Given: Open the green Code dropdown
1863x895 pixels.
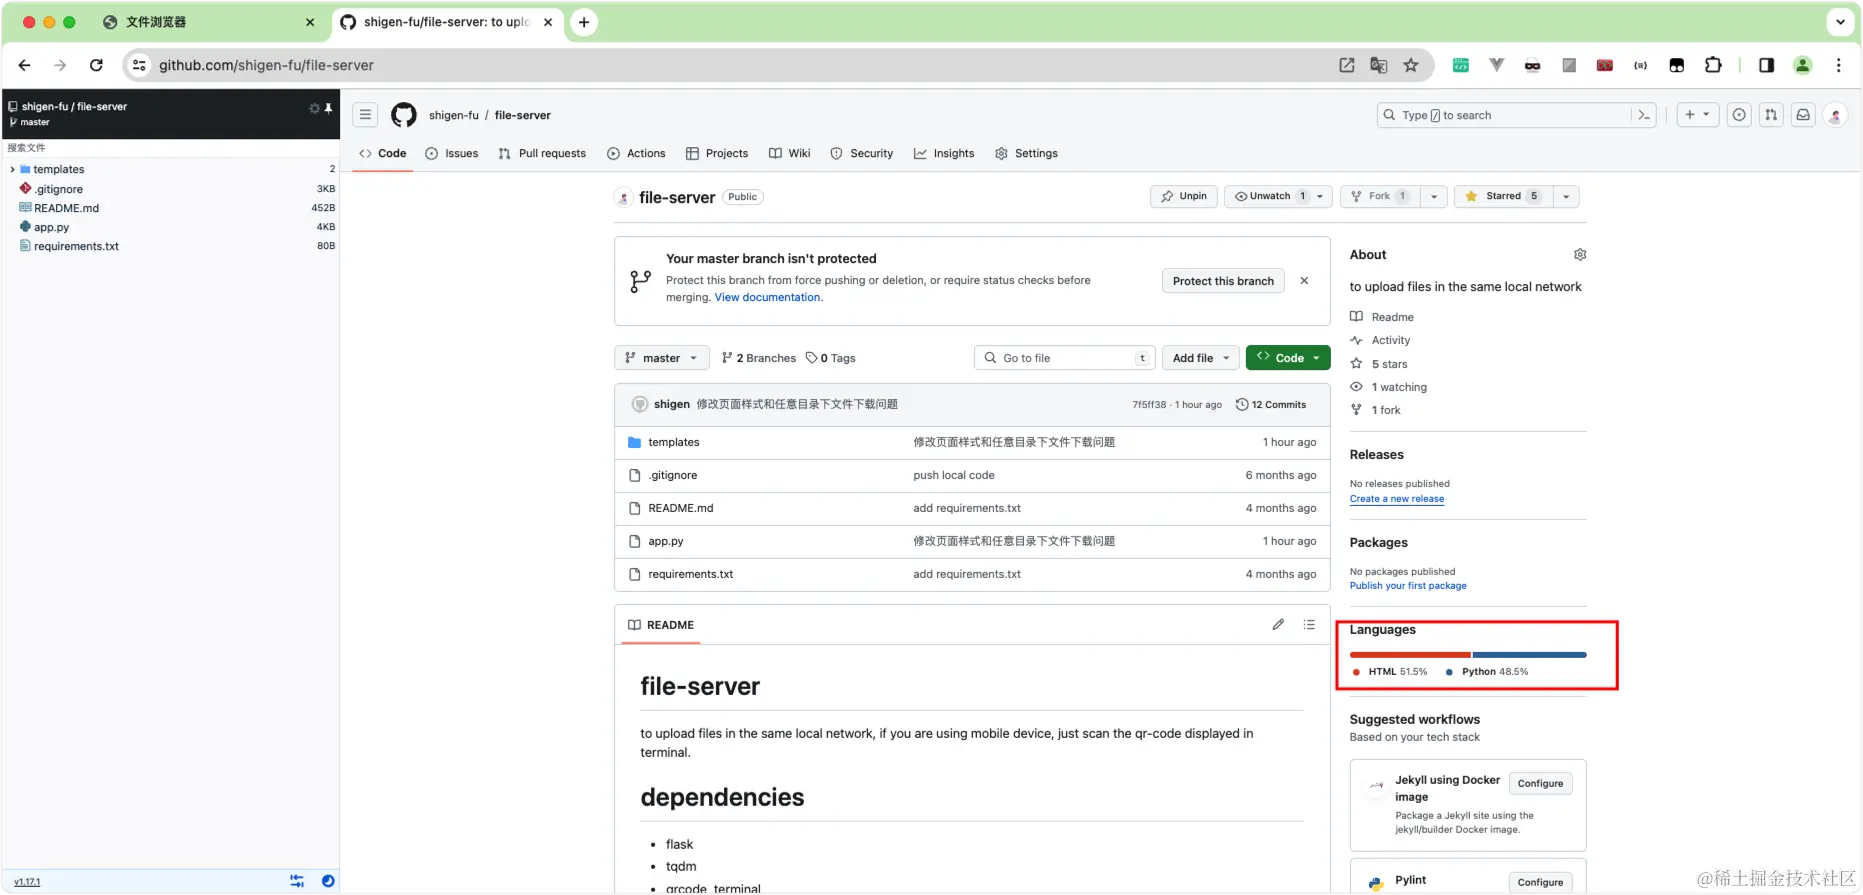Looking at the screenshot, I should [1288, 358].
